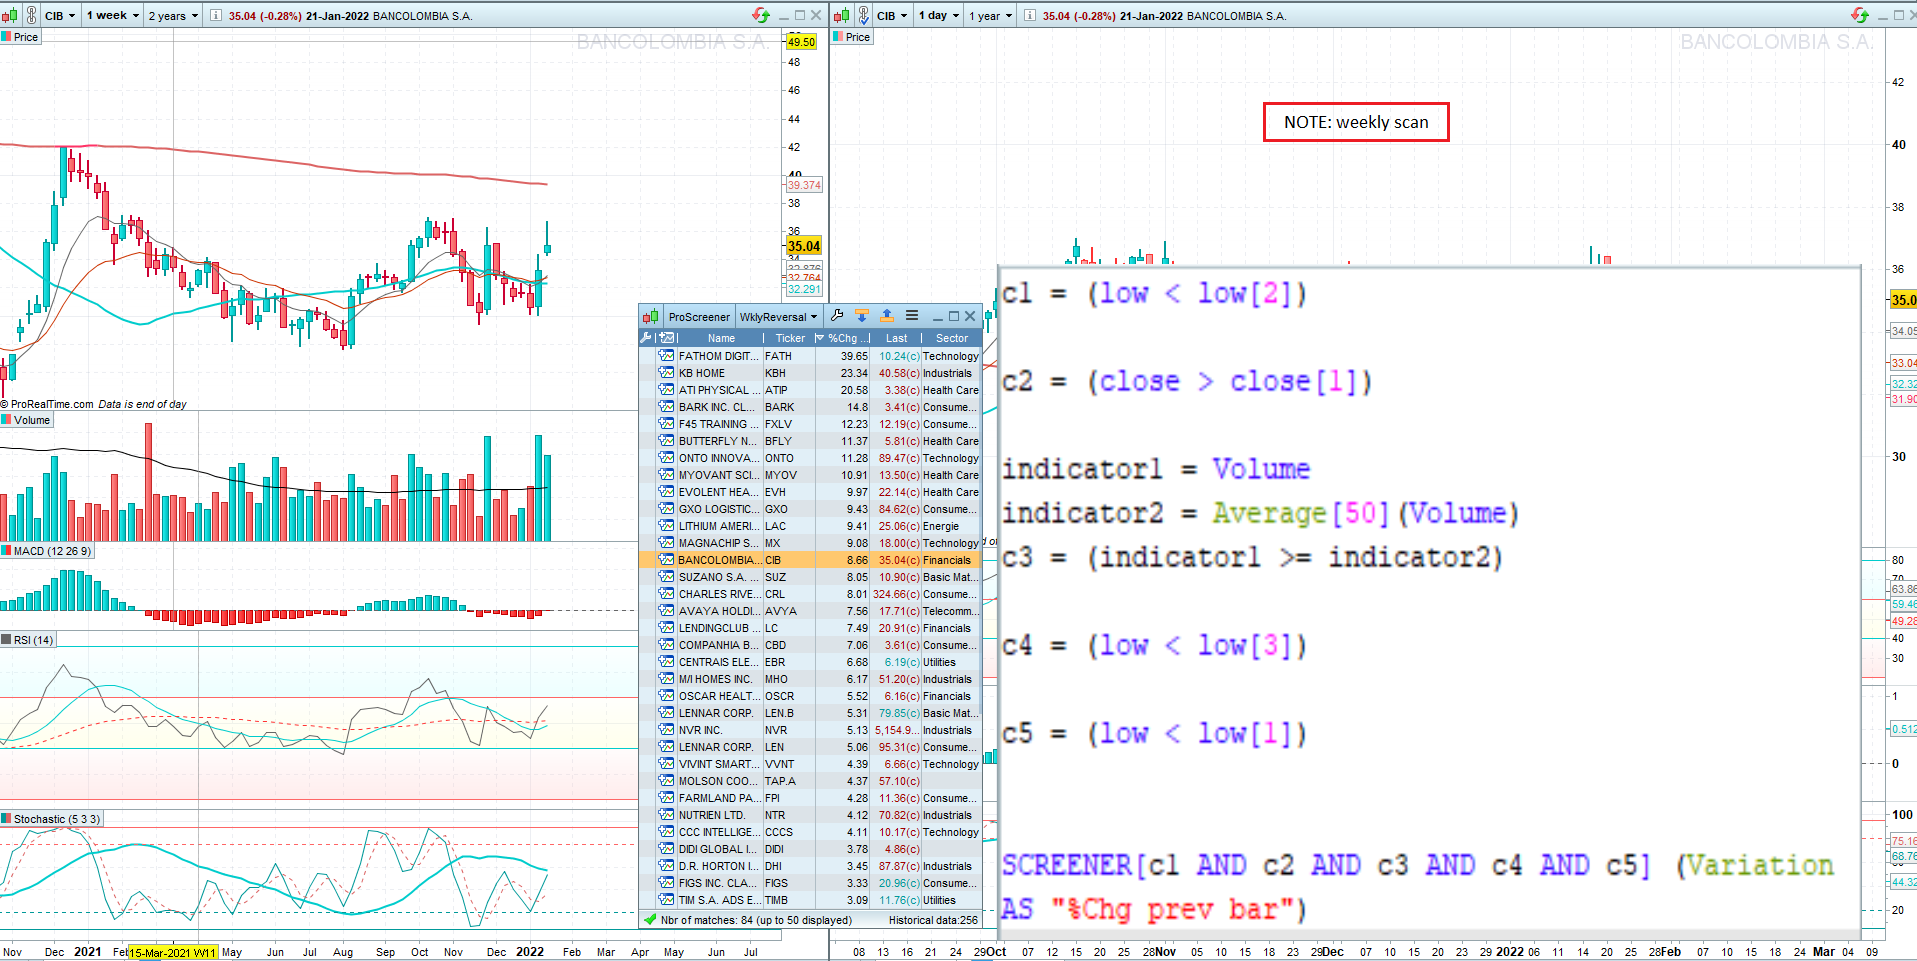Select the CCC INTELLIGE row name

pos(718,832)
